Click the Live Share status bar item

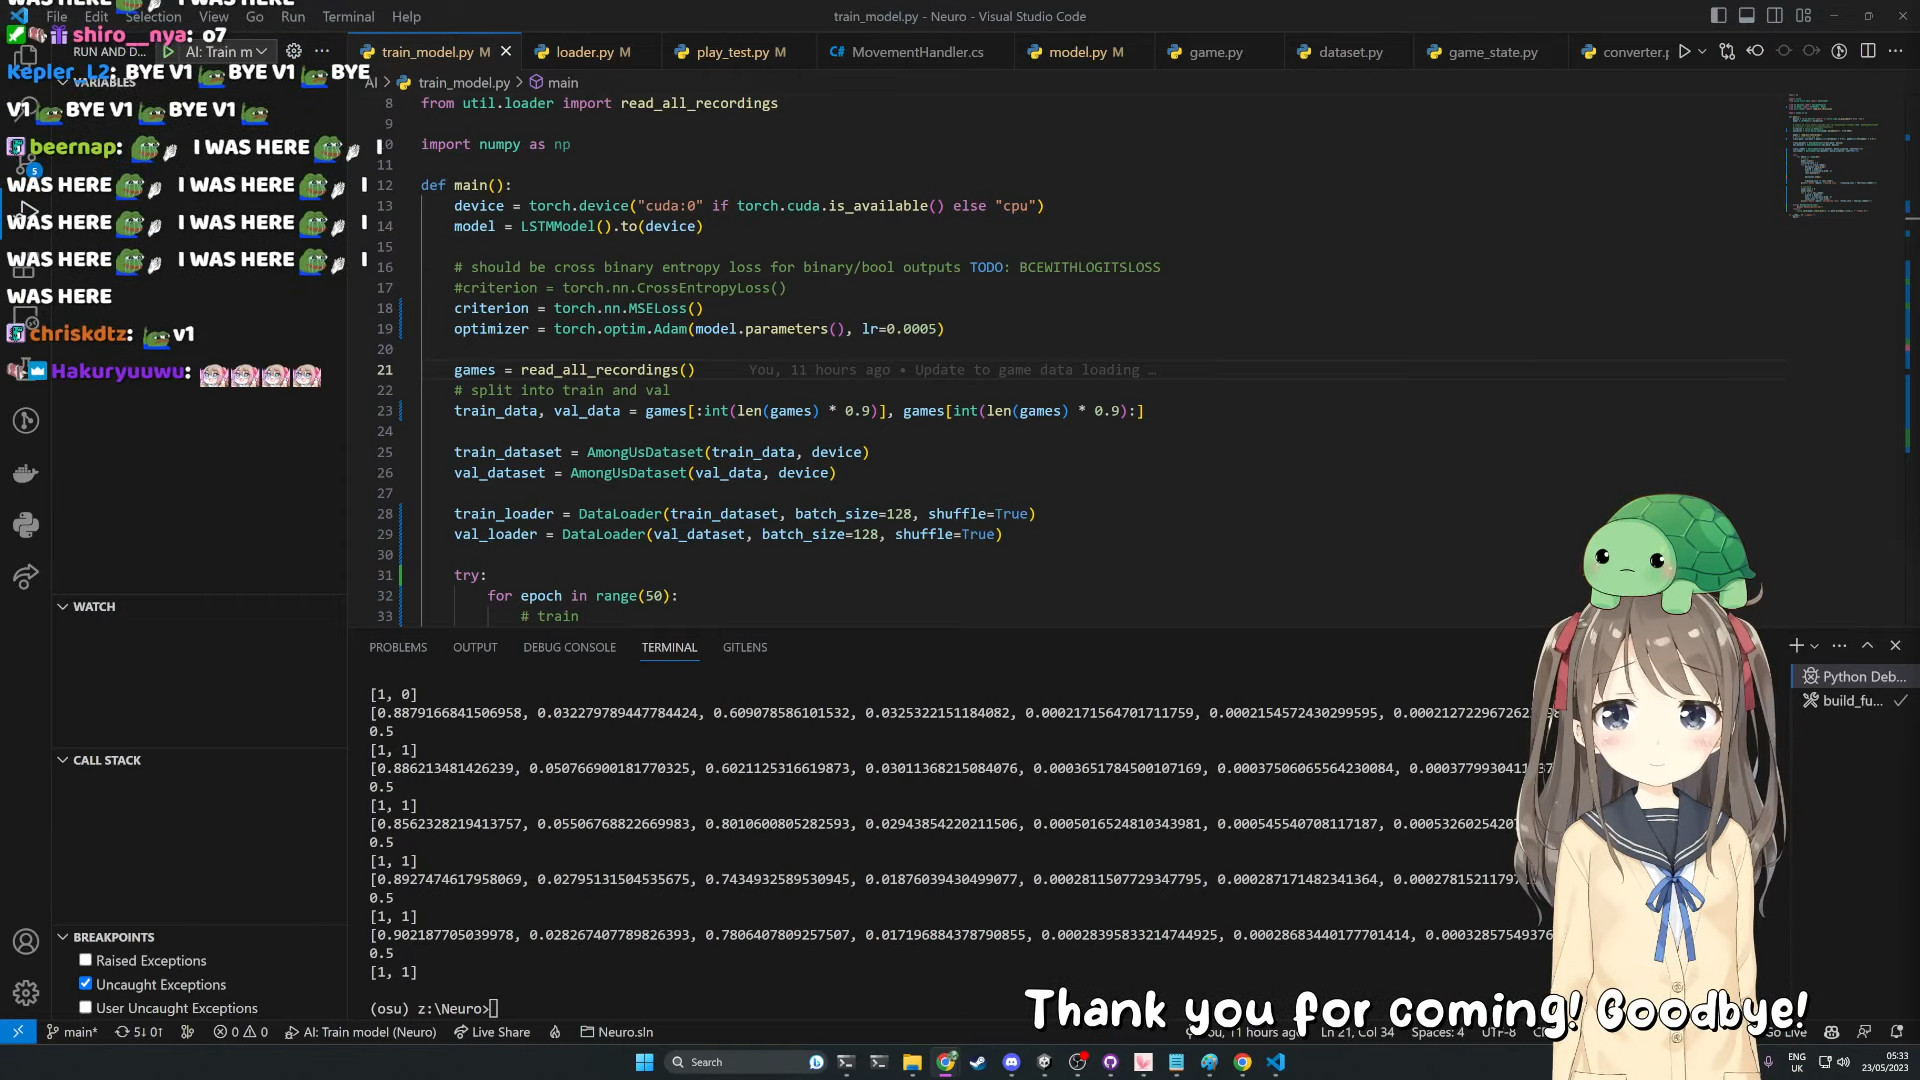point(492,1032)
